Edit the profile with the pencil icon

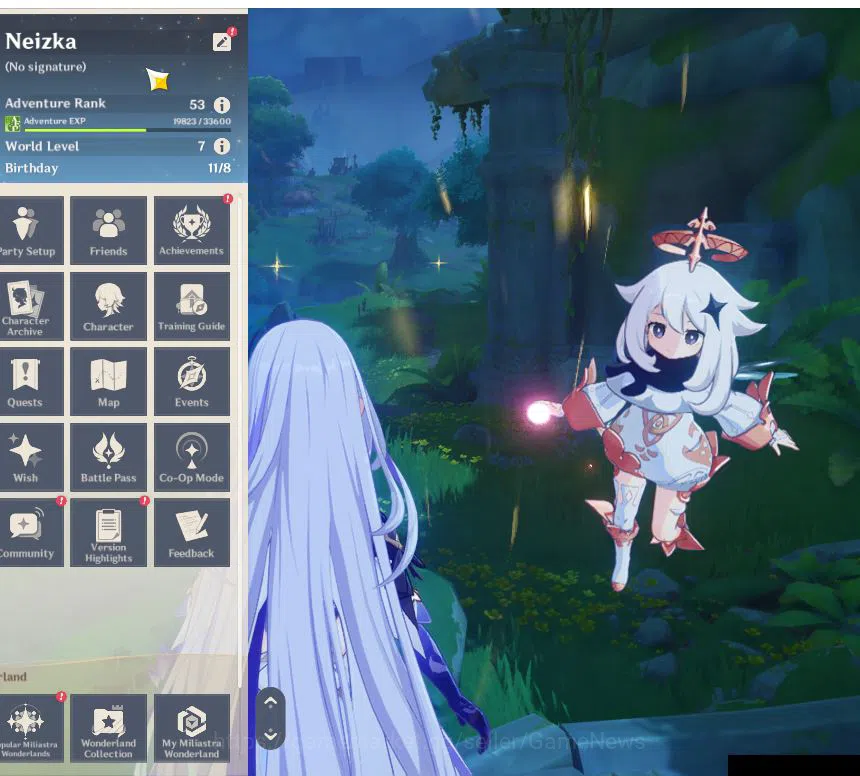(222, 42)
